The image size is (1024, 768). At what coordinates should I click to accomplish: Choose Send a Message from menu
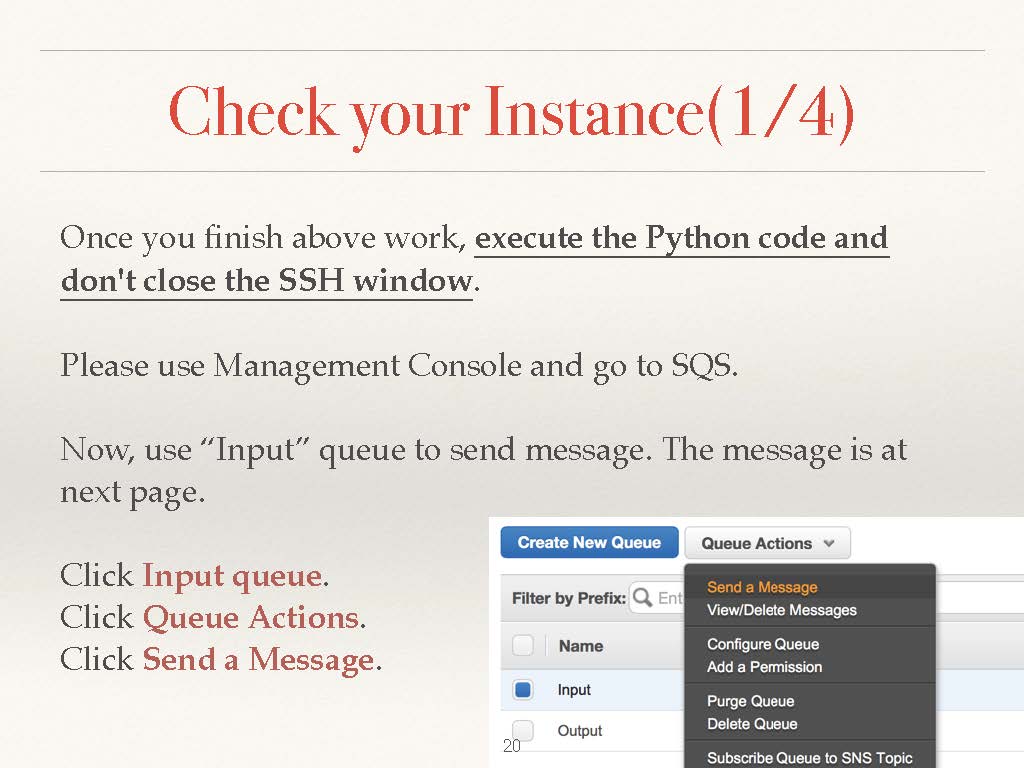tap(762, 587)
